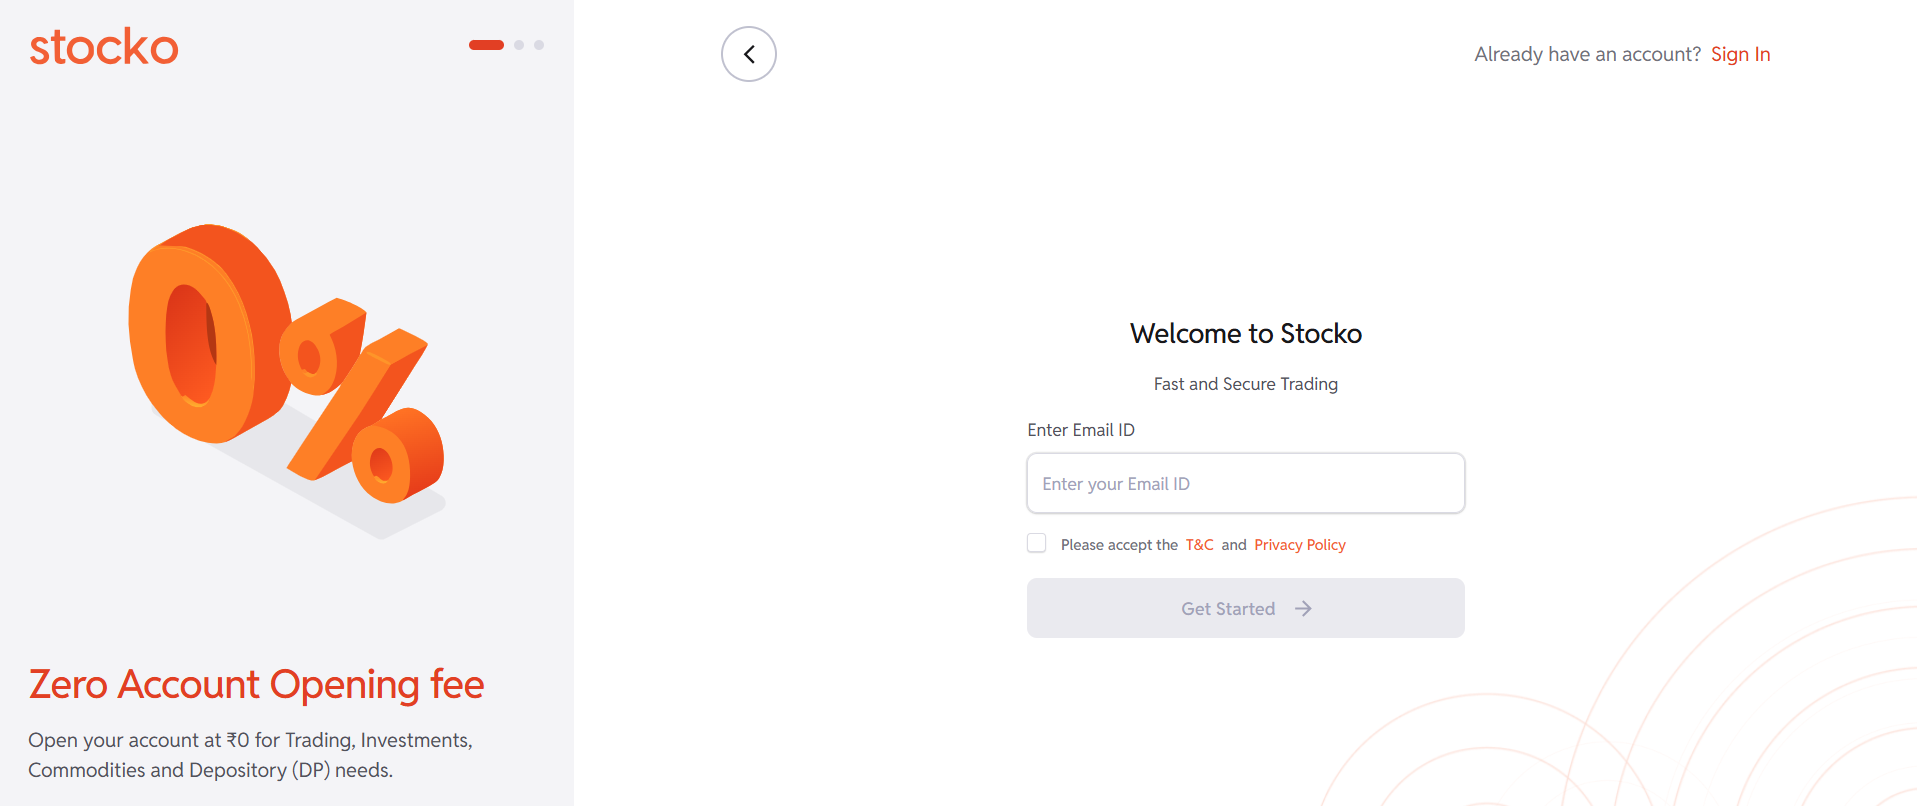Click the Fast and Secure Trading subtitle

(x=1245, y=384)
